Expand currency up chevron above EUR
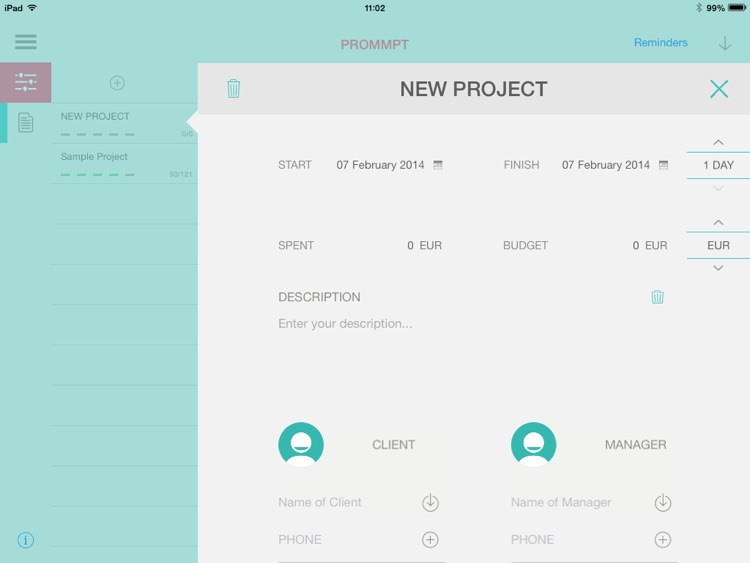Viewport: 750px width, 563px height. click(718, 222)
